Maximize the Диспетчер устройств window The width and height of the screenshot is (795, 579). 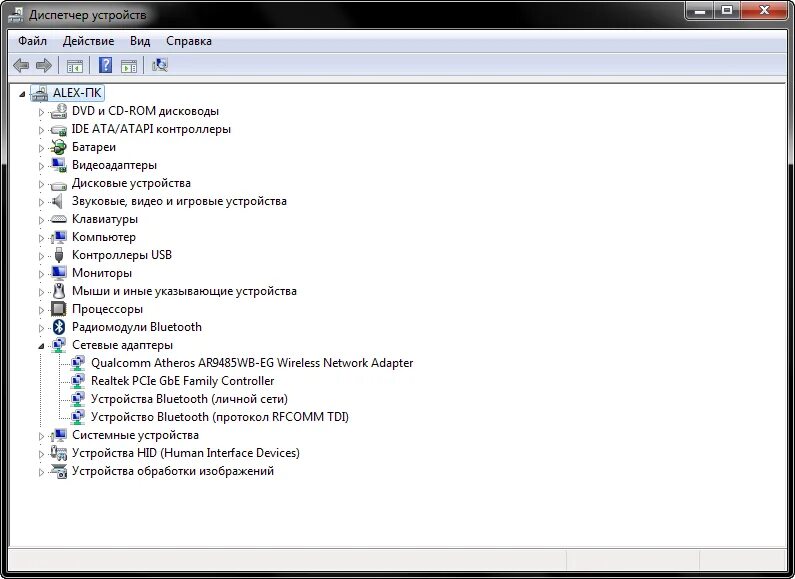727,10
